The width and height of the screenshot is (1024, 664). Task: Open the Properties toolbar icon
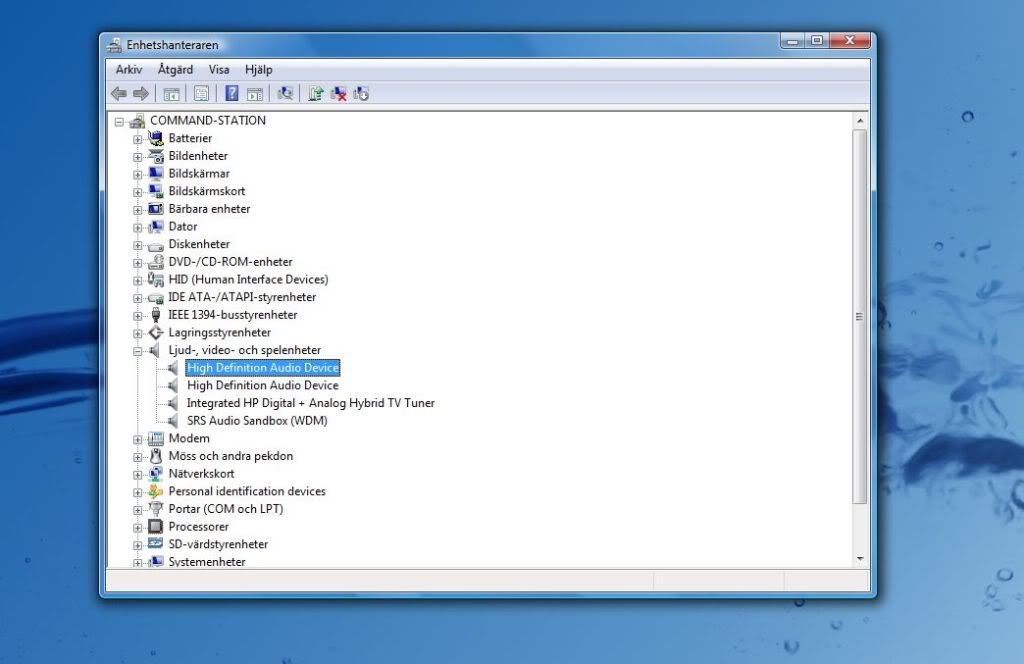[201, 94]
